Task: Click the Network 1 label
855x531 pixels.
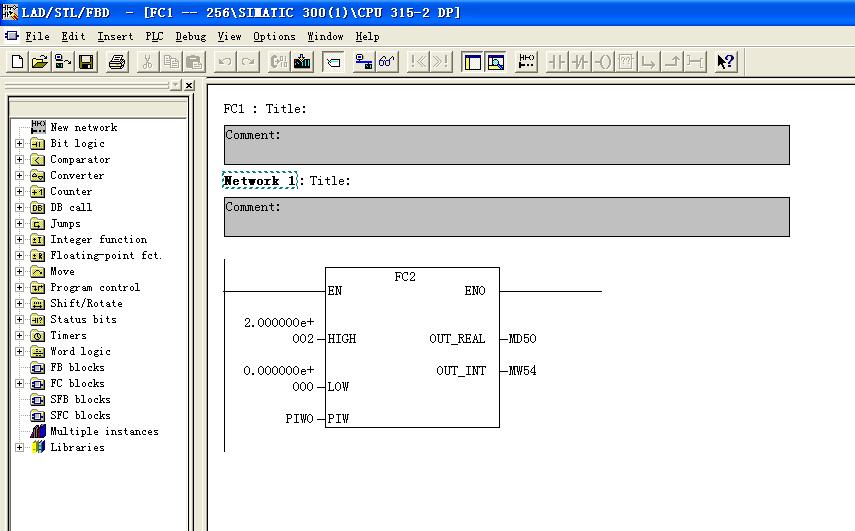Action: coord(259,181)
